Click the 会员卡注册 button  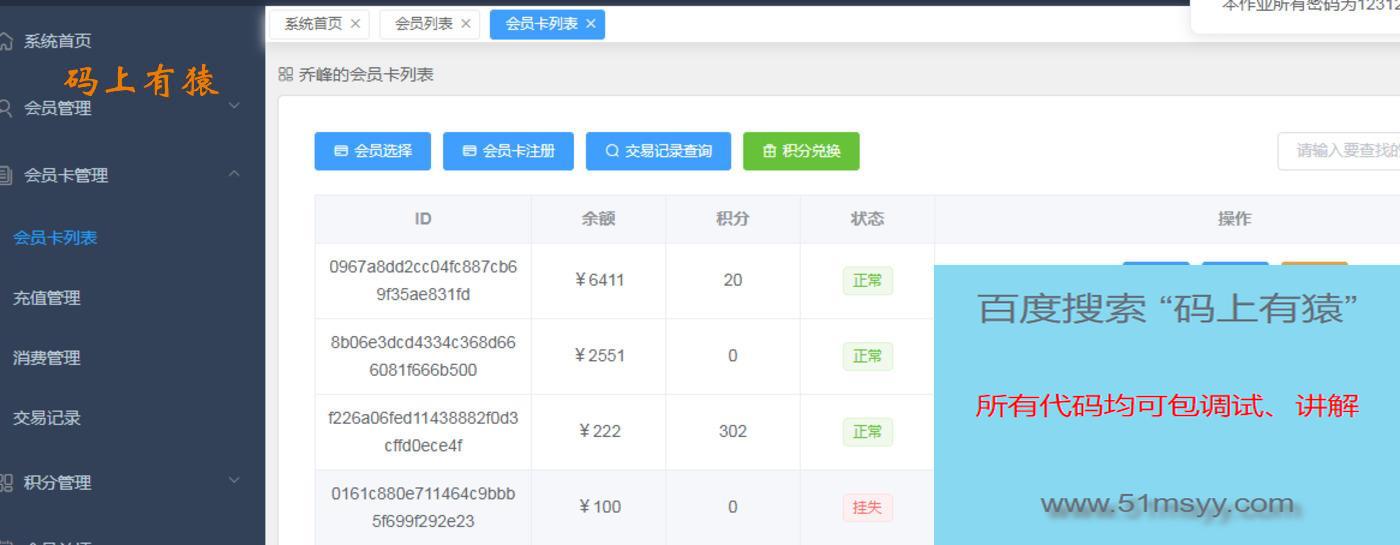508,151
